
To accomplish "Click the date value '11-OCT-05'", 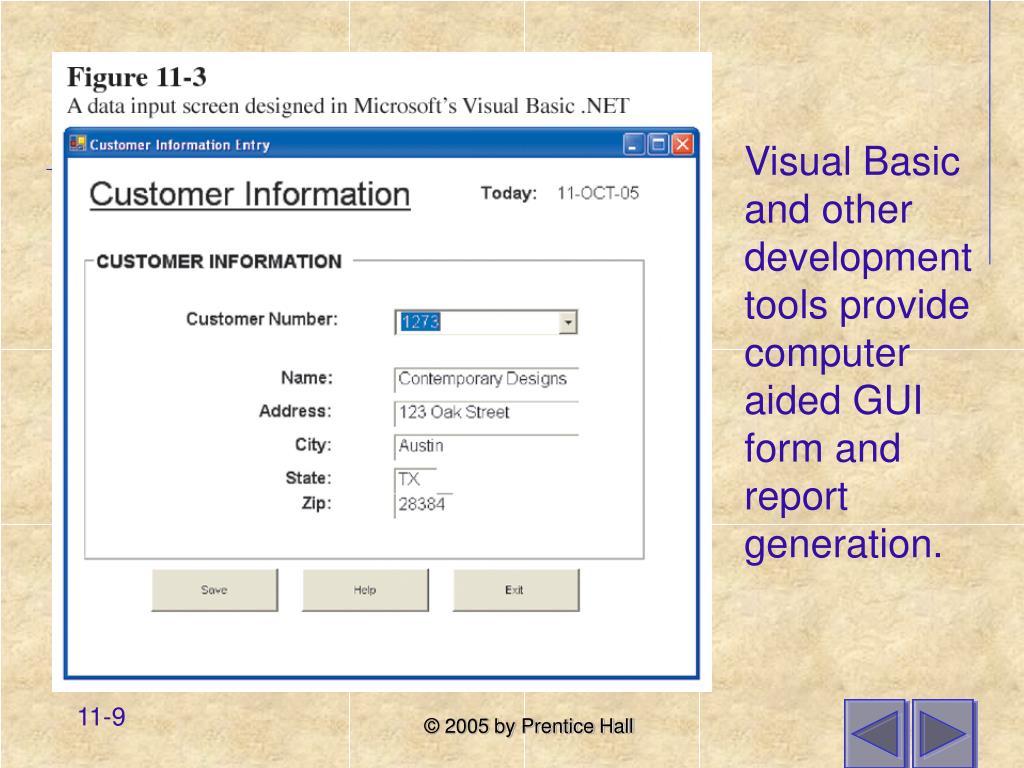I will click(x=598, y=193).
